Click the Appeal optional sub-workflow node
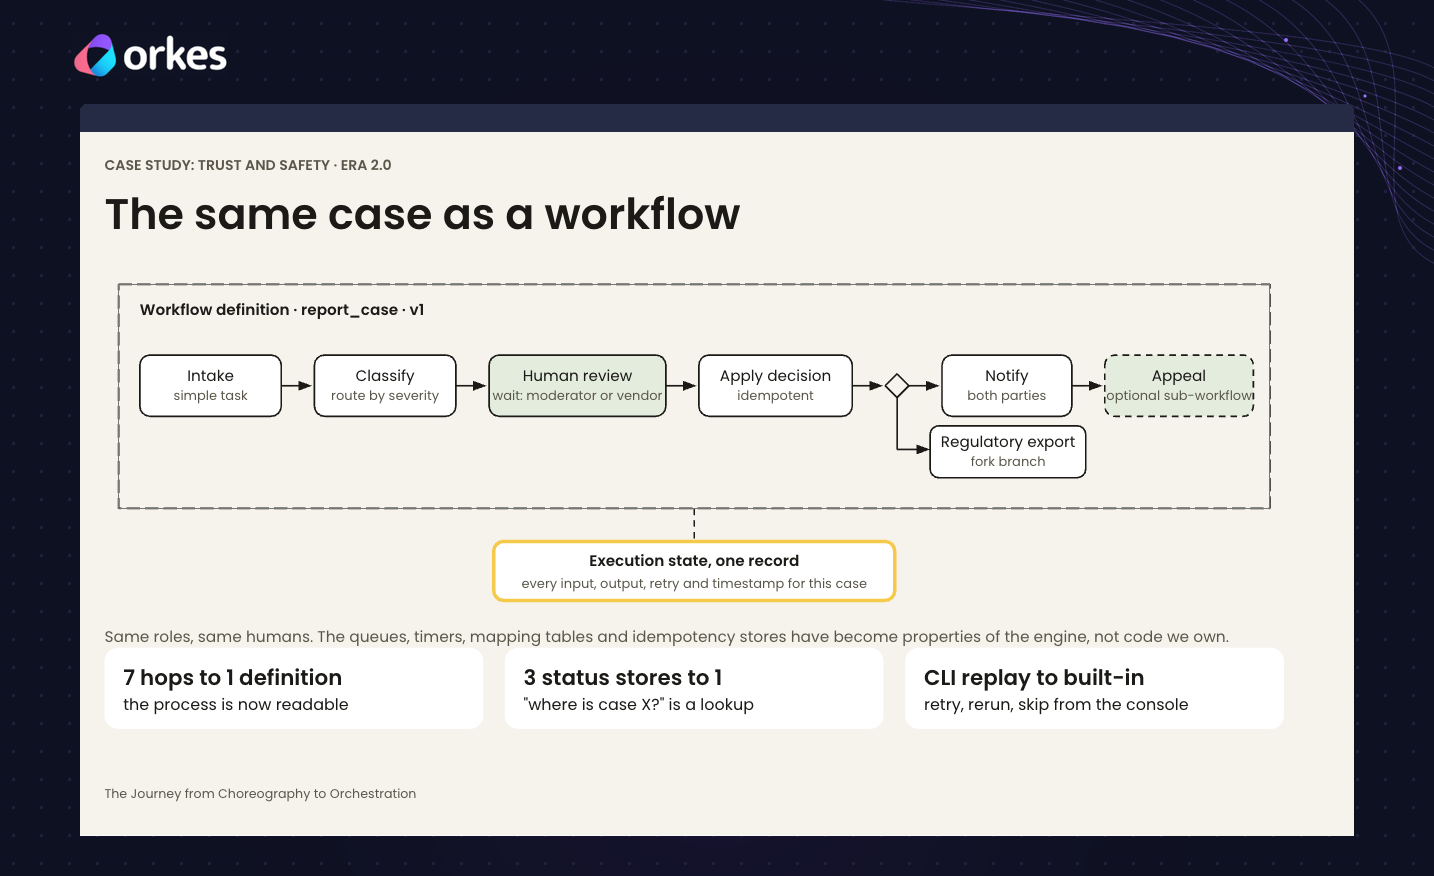This screenshot has width=1434, height=876. click(x=1179, y=385)
